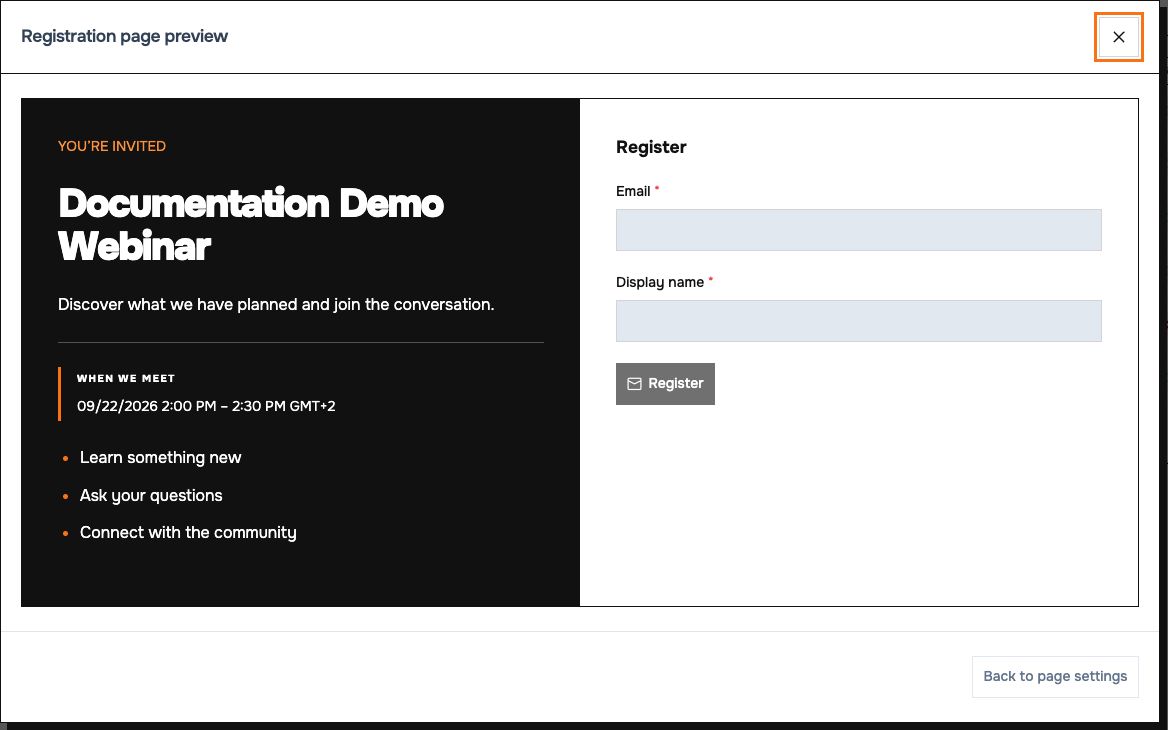This screenshot has height=730, width=1168.
Task: Focus the Display name input field
Action: pyautogui.click(x=858, y=321)
